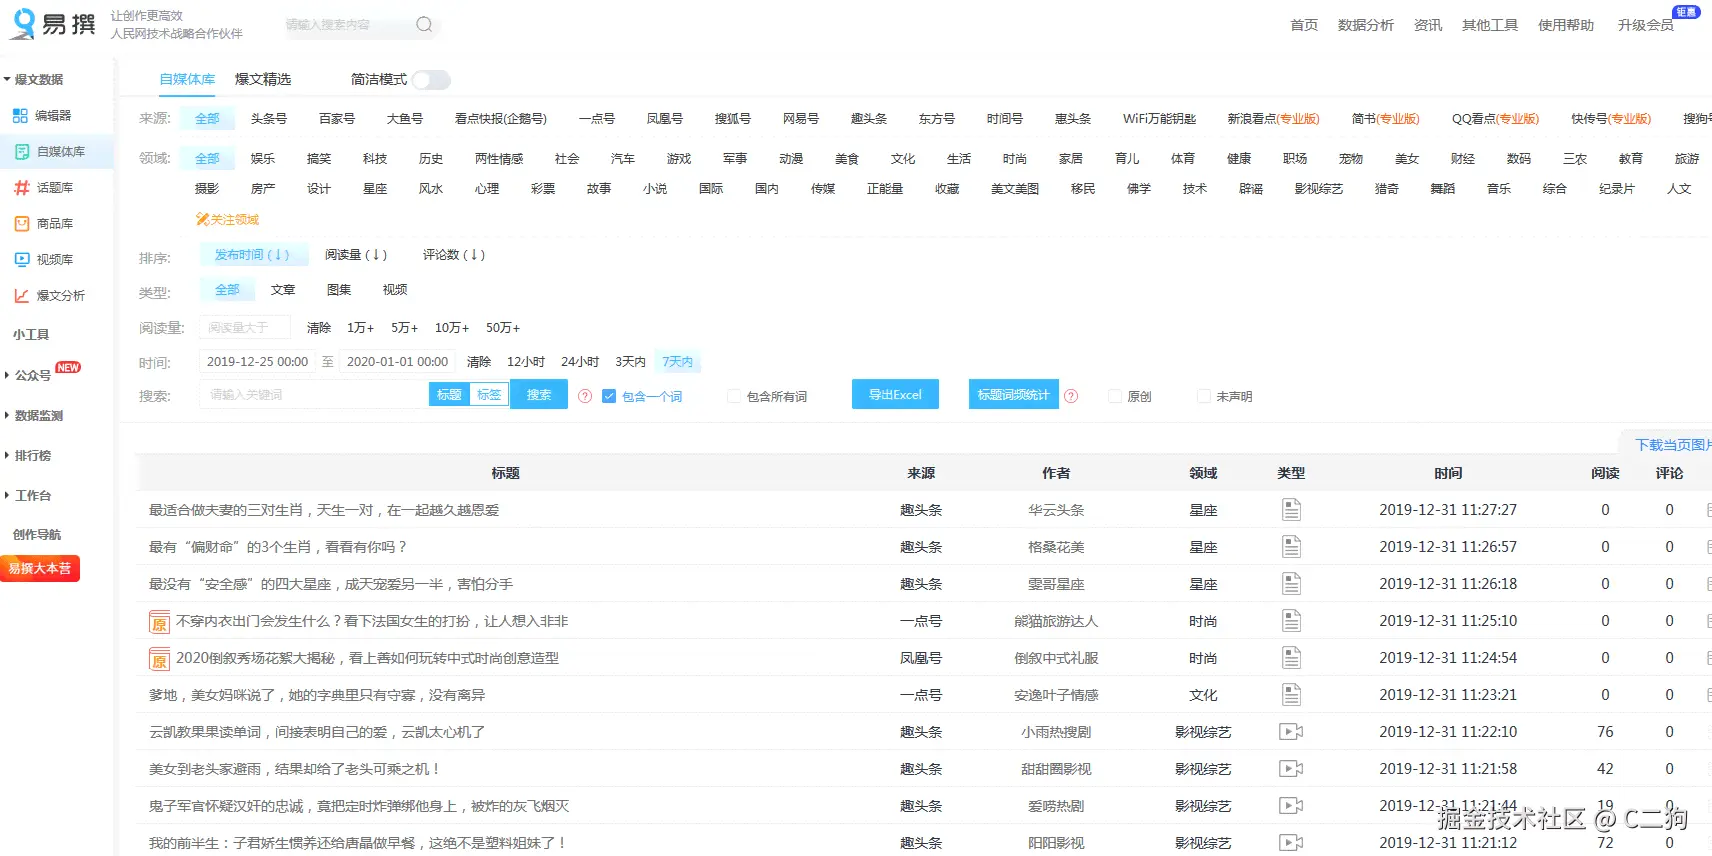Sort by 阅读量 descending
Viewport: 1712px width, 856px height.
pyautogui.click(x=355, y=255)
